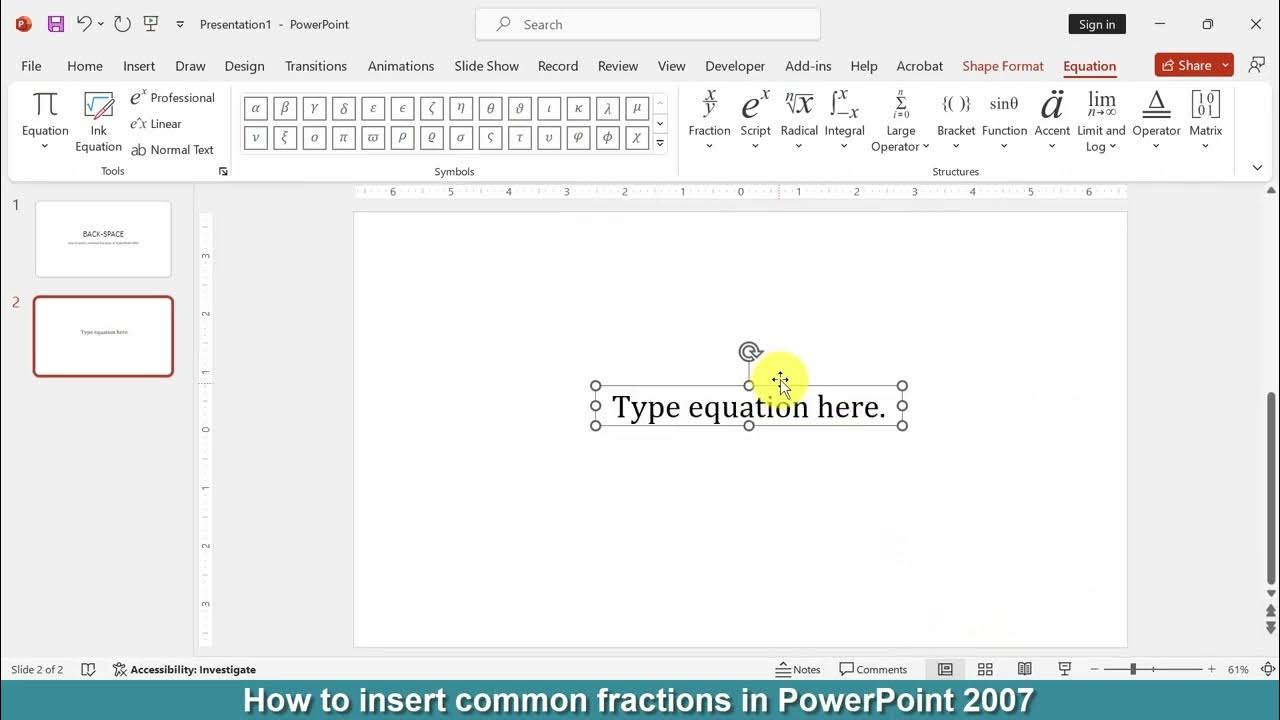Insert the gamma symbol
This screenshot has width=1280, height=720.
314,108
